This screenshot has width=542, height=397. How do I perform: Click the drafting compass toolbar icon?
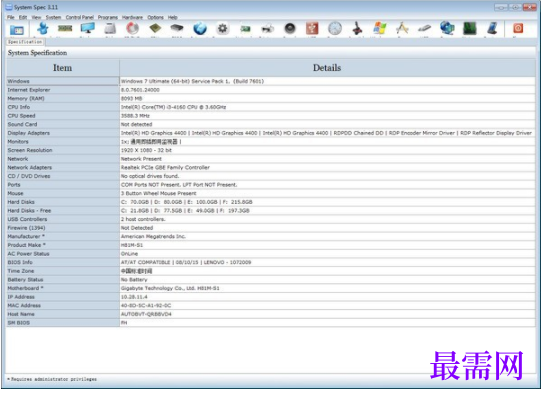(402, 28)
